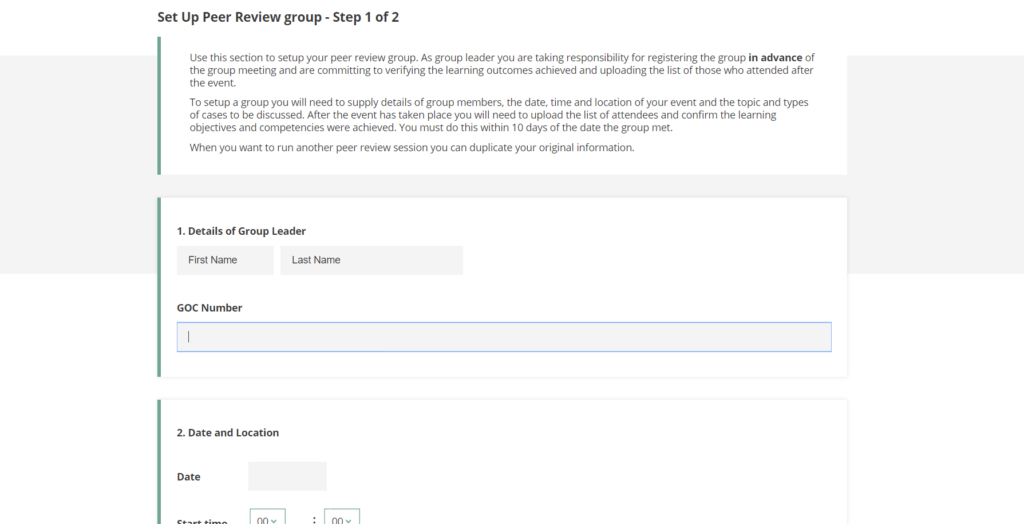
Task: Click the sentence about duplicating original information
Action: [x=412, y=148]
